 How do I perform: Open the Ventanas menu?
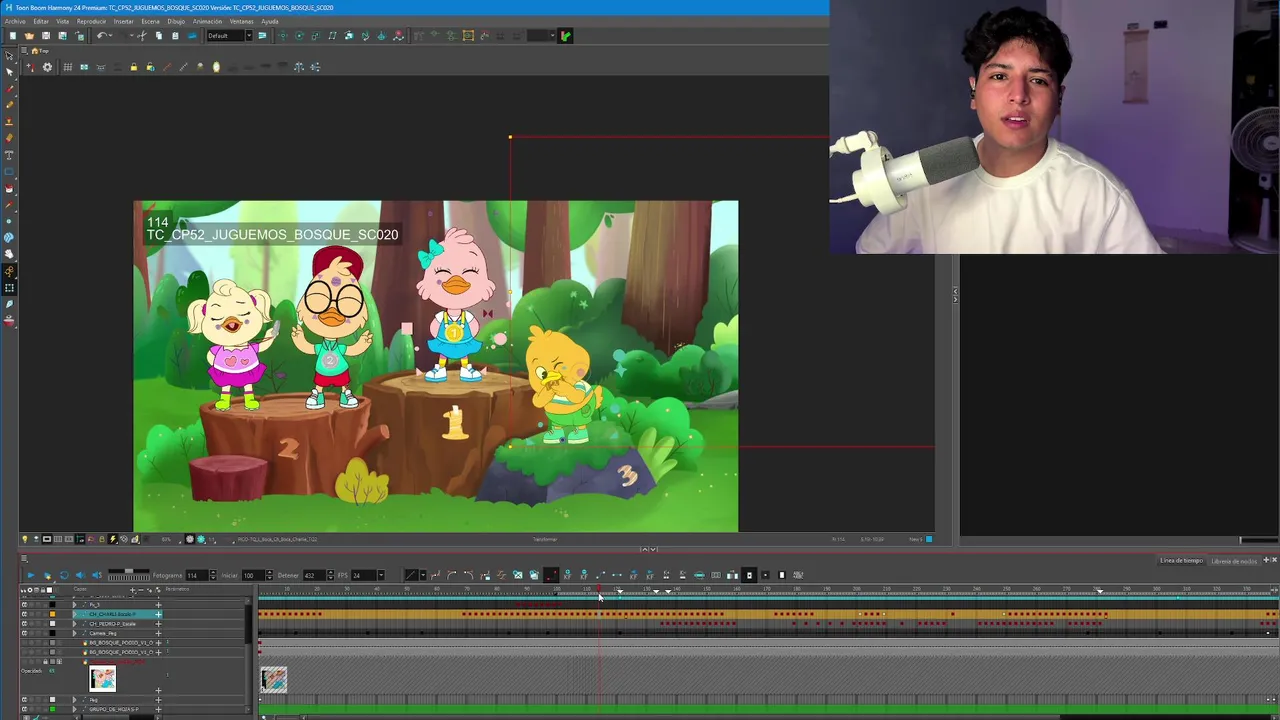241,21
